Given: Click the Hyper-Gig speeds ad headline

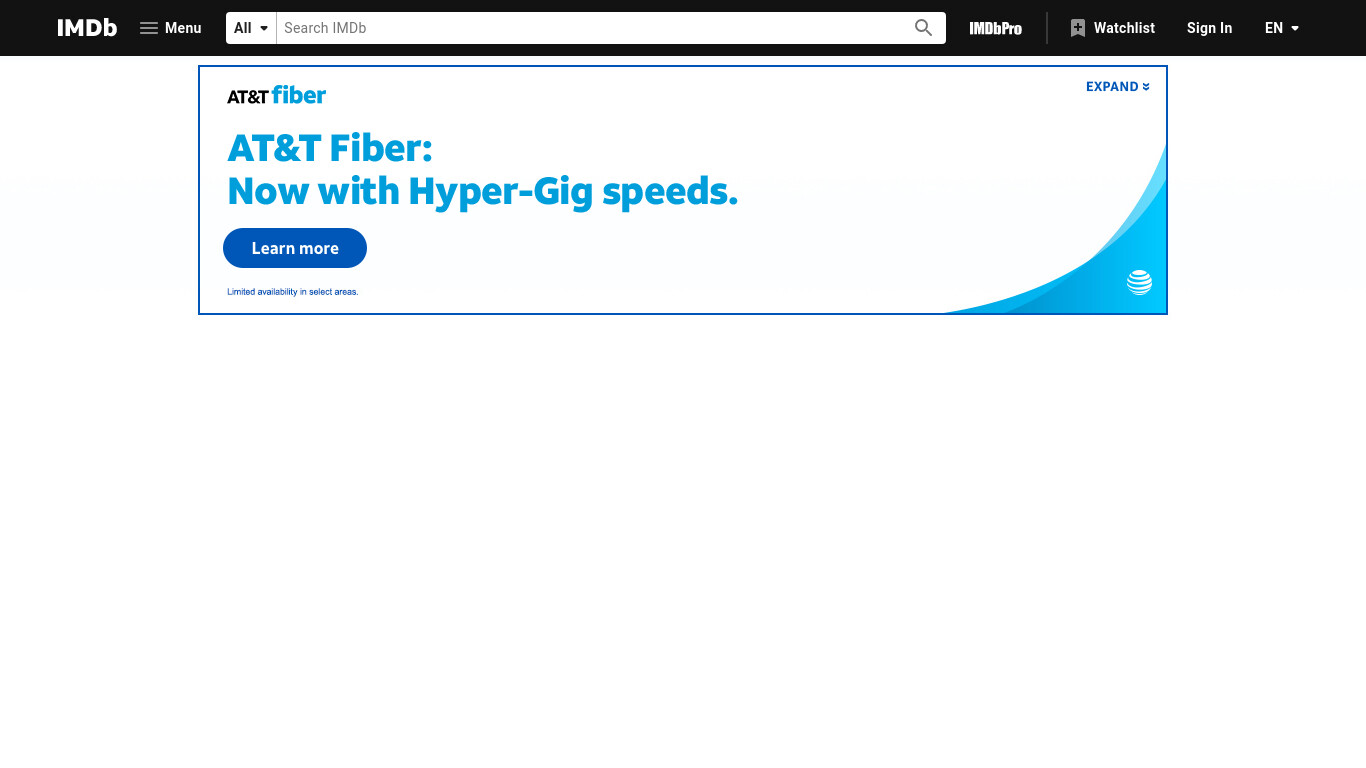Looking at the screenshot, I should (x=483, y=169).
